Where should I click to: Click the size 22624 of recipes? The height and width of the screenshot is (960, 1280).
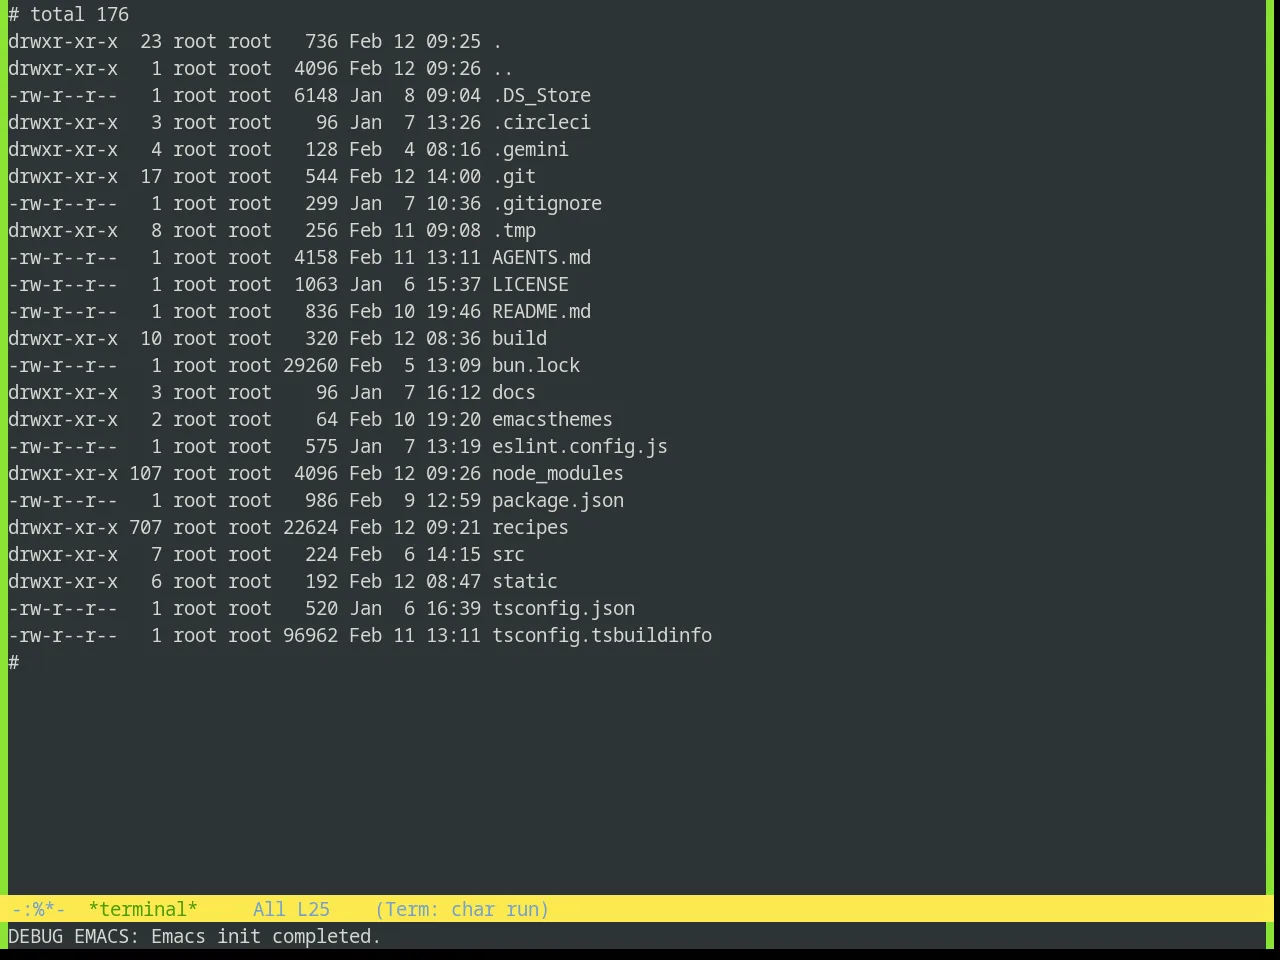(x=310, y=527)
